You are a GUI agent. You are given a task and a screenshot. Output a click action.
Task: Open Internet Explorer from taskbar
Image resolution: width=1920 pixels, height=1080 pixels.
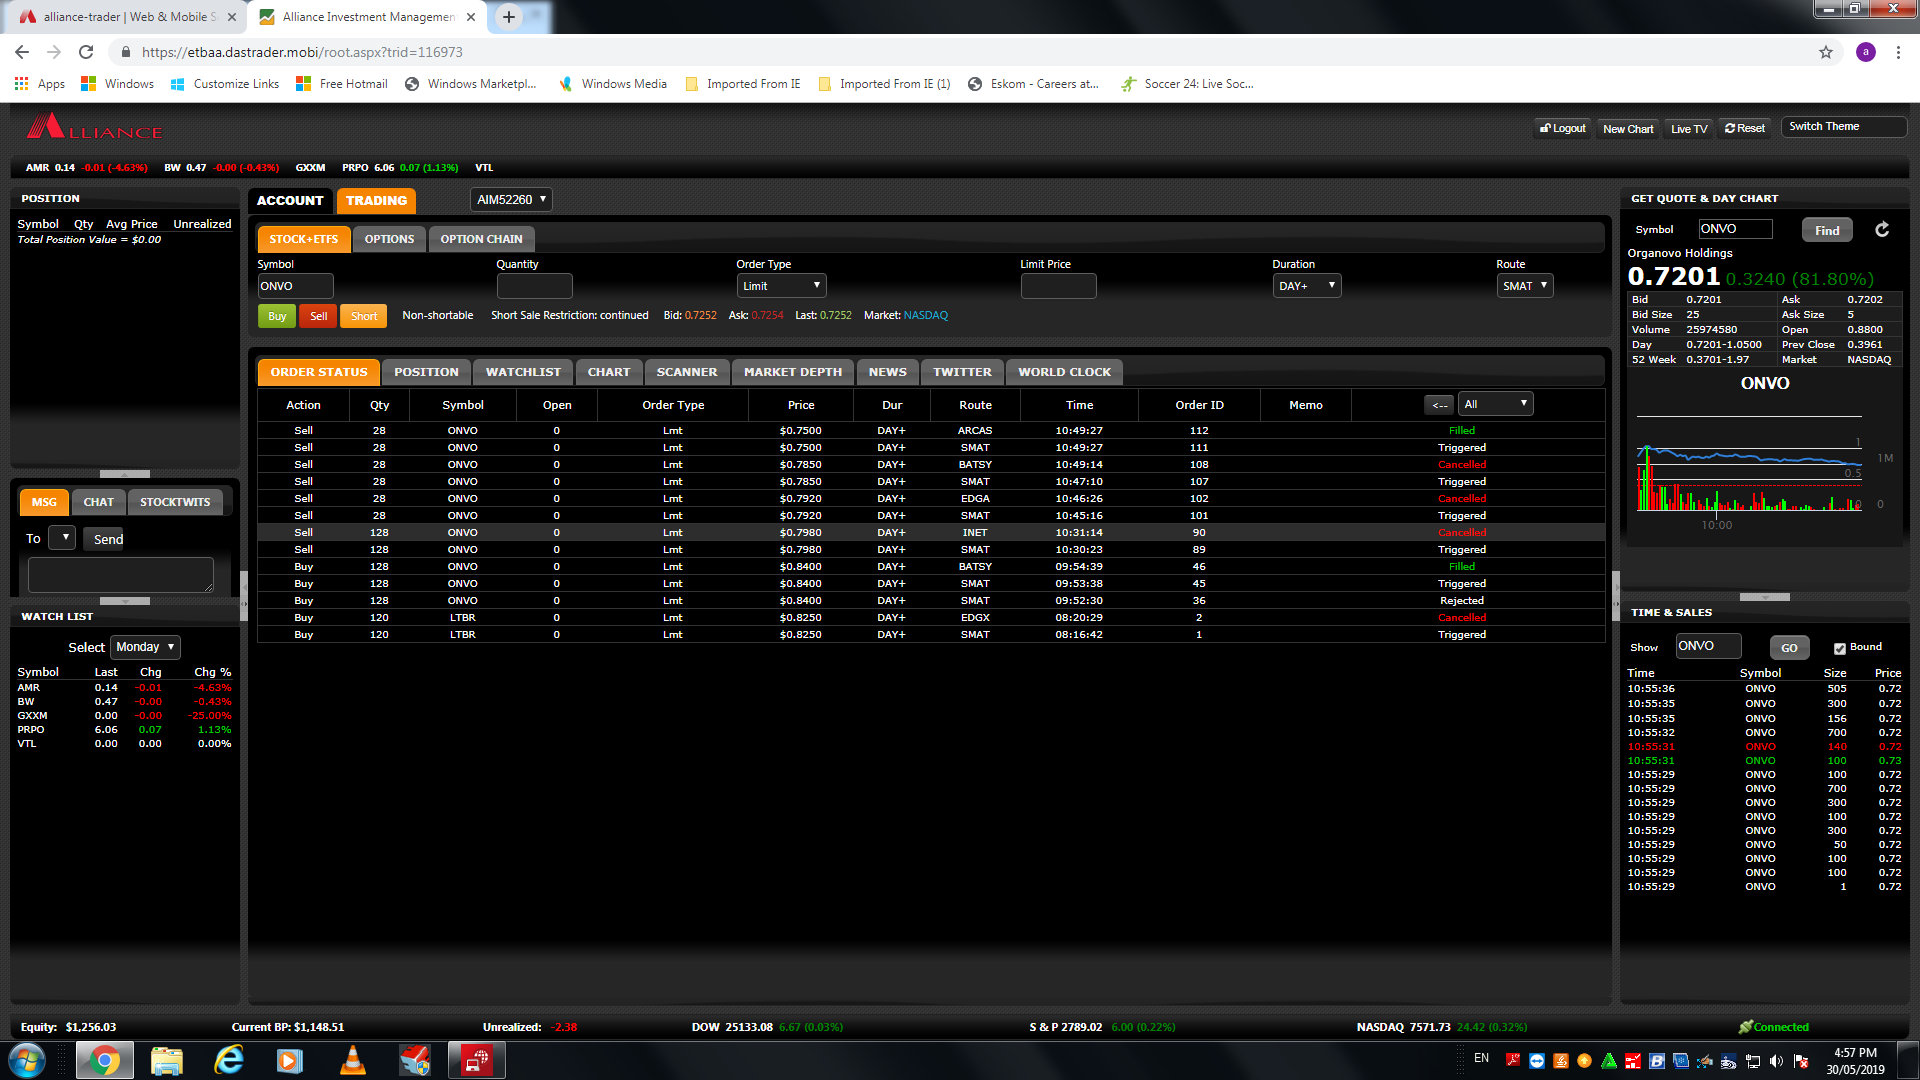(x=229, y=1060)
